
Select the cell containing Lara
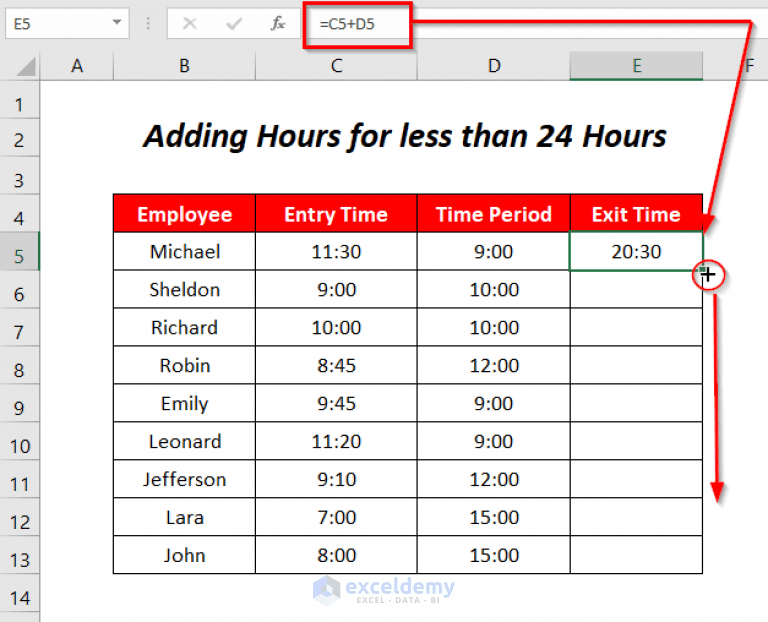coord(184,517)
